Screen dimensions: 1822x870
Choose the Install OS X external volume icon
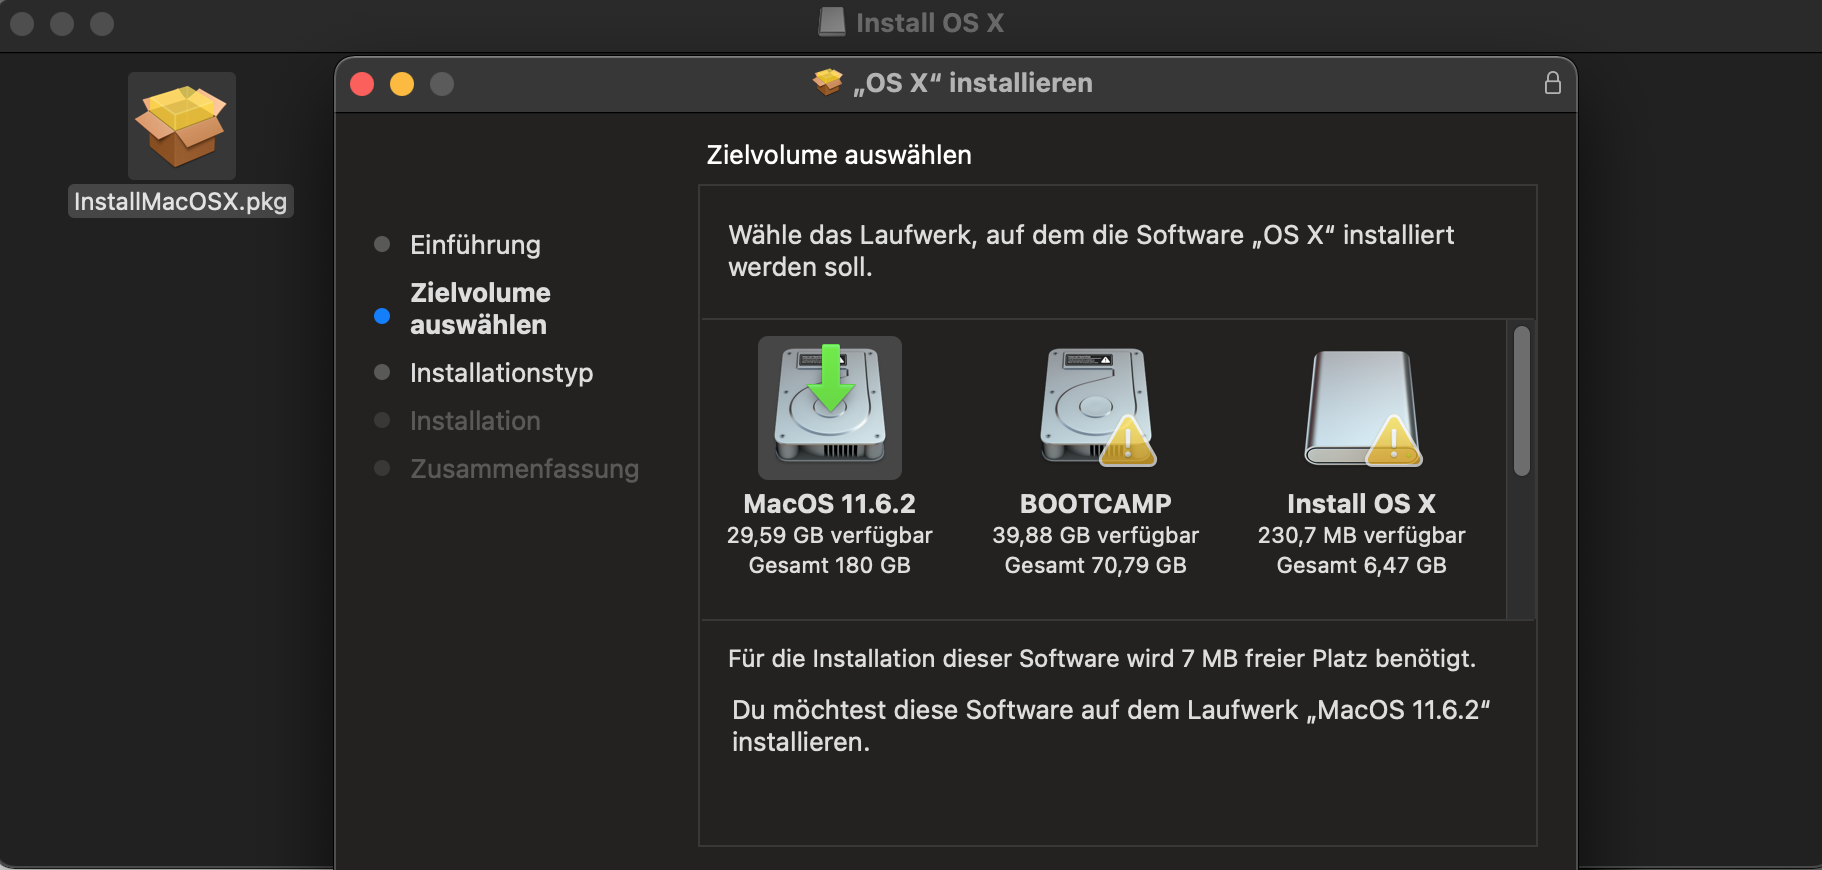tap(1362, 407)
